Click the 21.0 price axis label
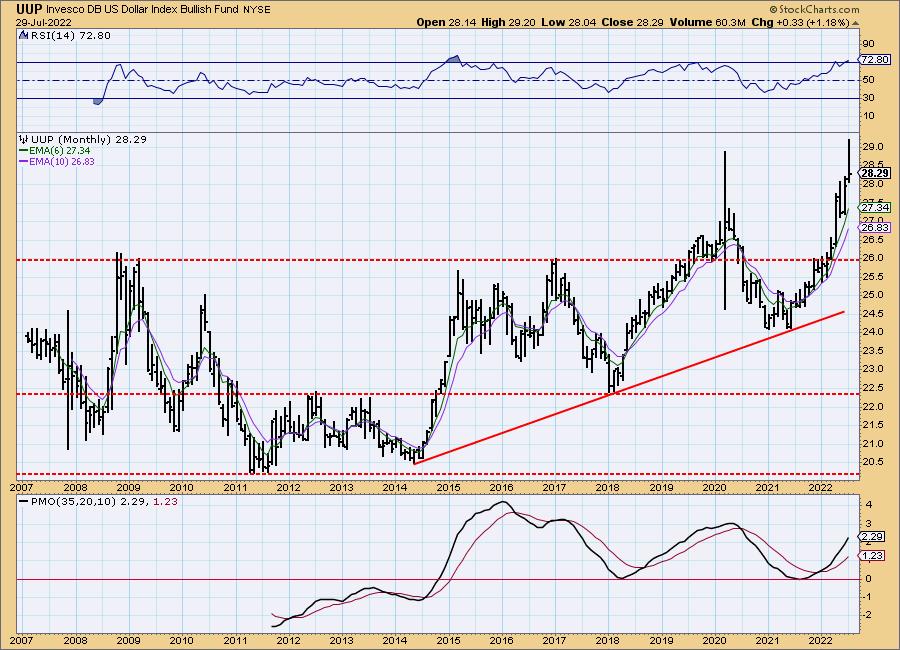The height and width of the screenshot is (650, 900). [872, 443]
